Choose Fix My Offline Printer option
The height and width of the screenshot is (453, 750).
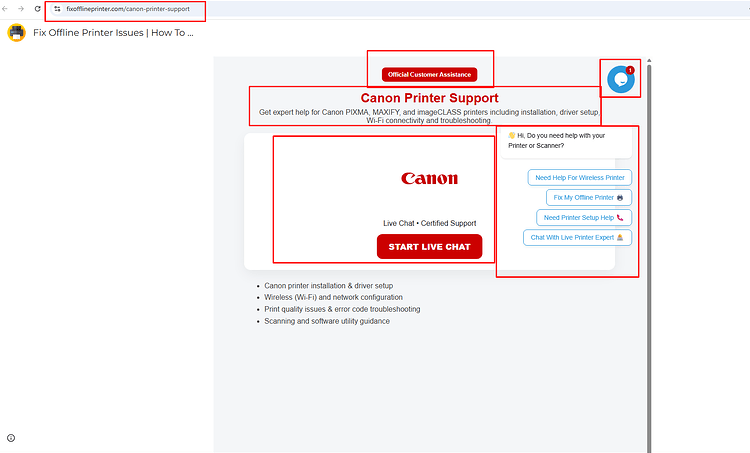pyautogui.click(x=589, y=198)
